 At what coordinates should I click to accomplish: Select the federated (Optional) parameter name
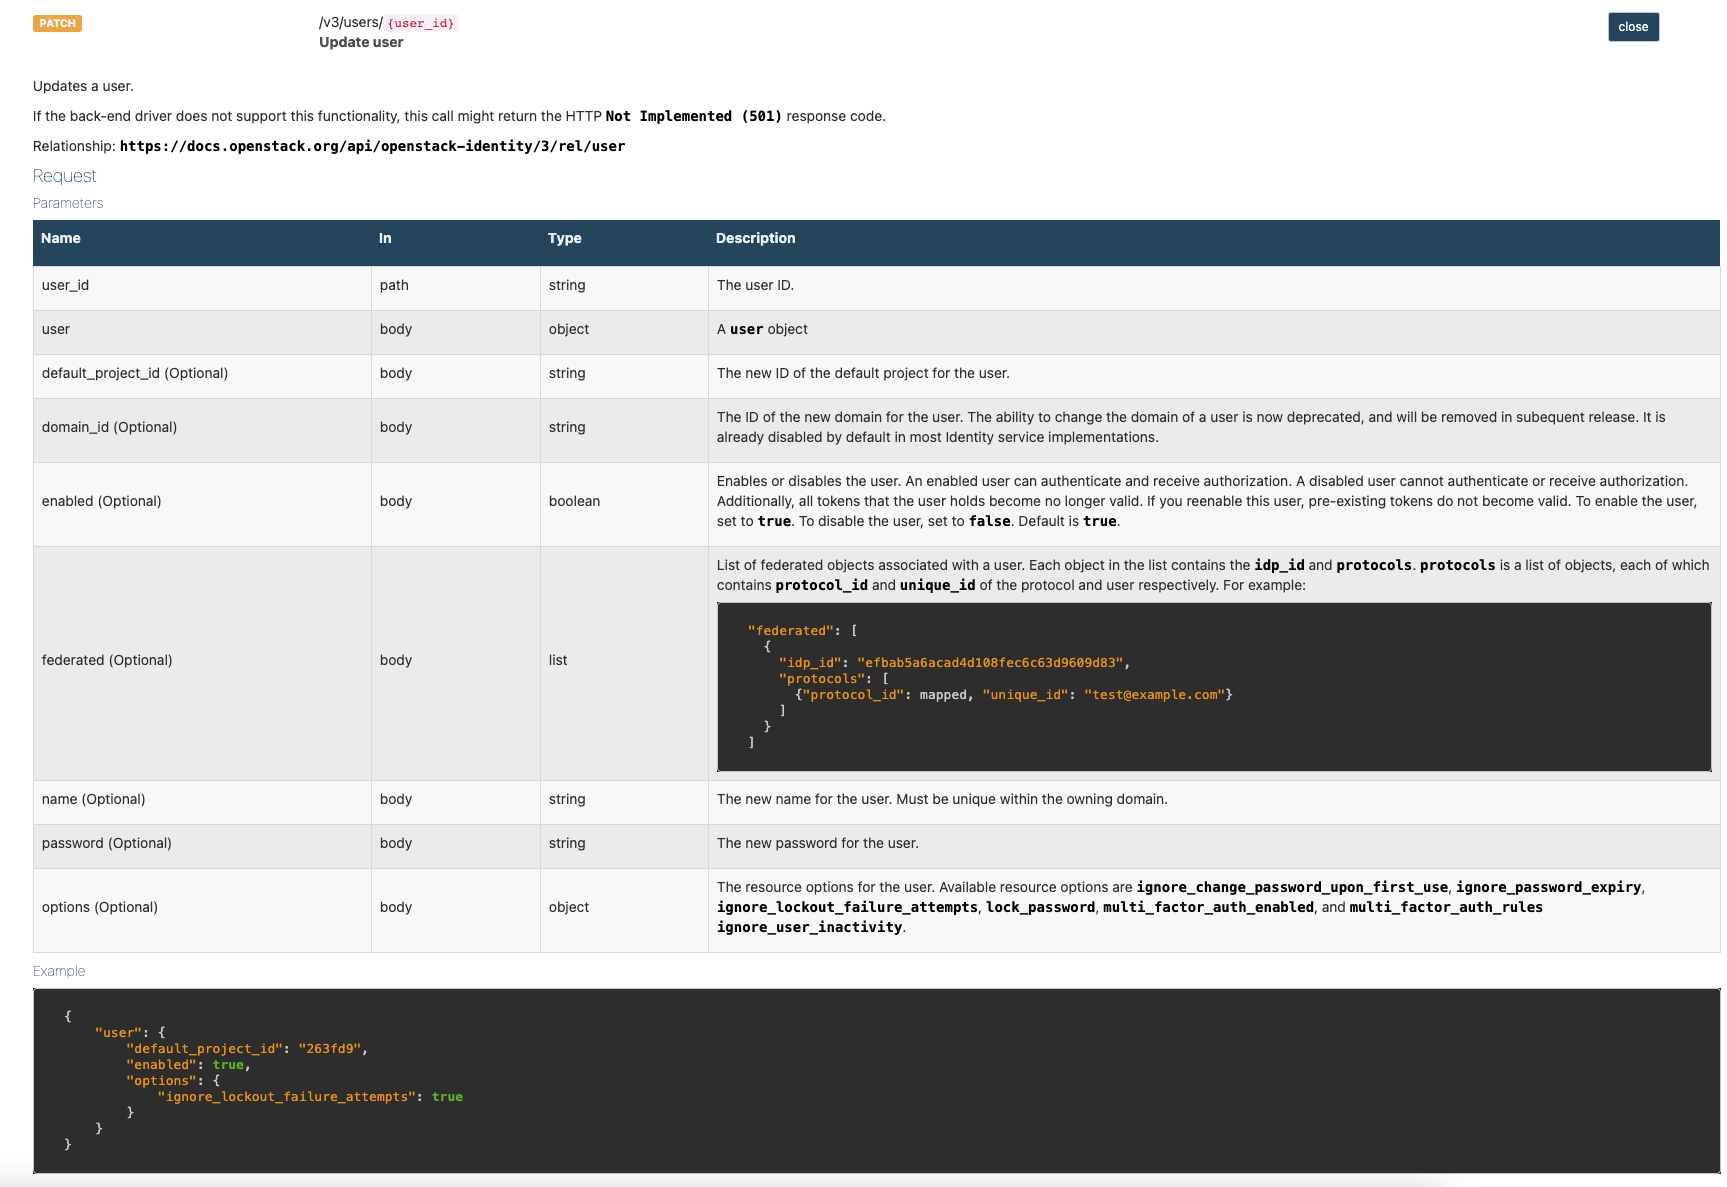107,660
